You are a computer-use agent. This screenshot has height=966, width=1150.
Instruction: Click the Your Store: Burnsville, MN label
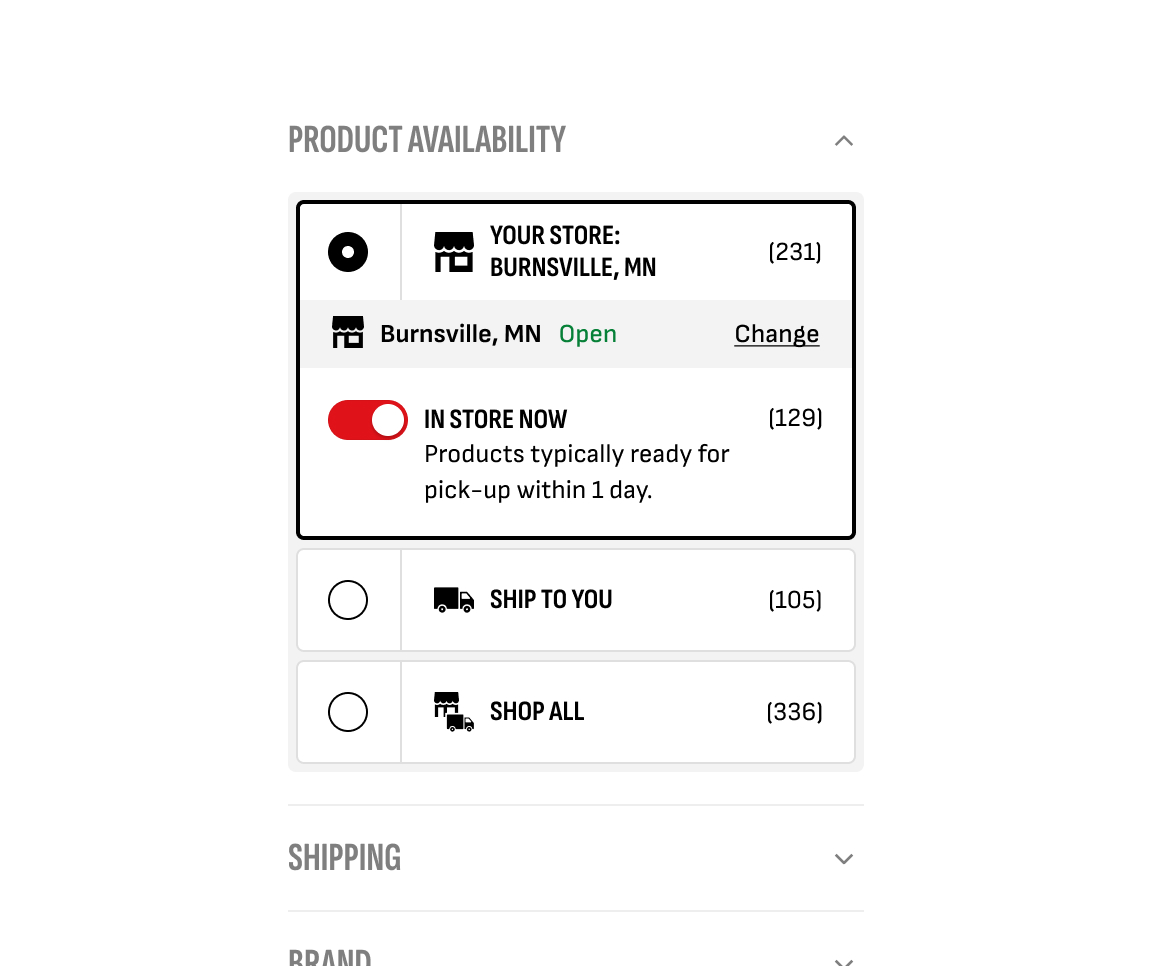coord(573,252)
